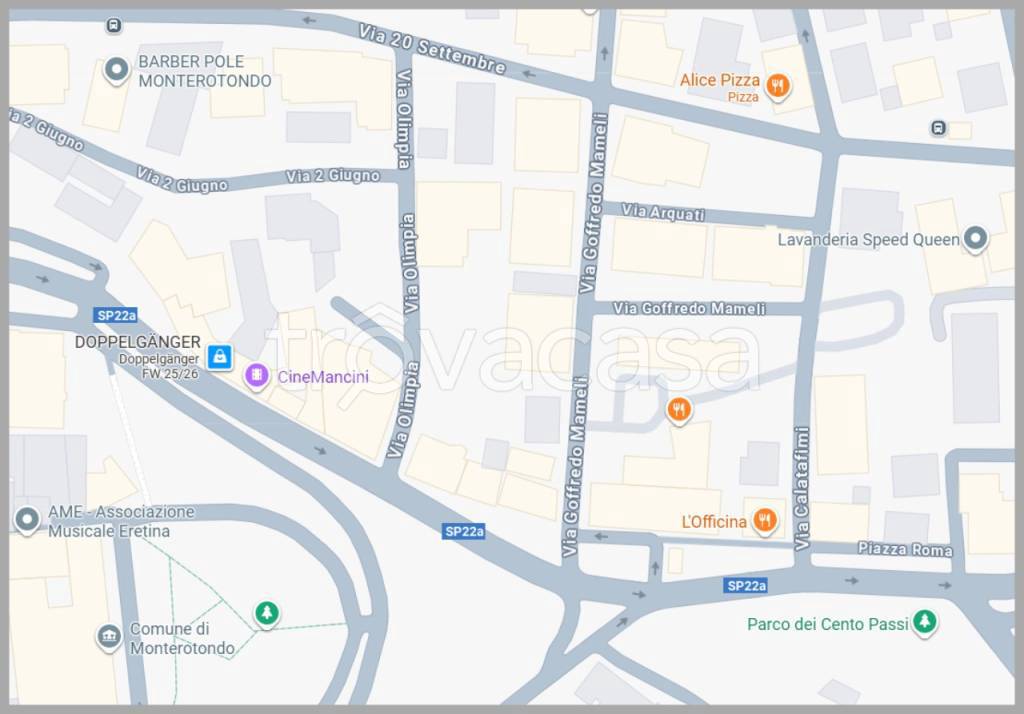Select the DOPPELGÄNGER store name label
The image size is (1024, 714).
pyautogui.click(x=137, y=342)
